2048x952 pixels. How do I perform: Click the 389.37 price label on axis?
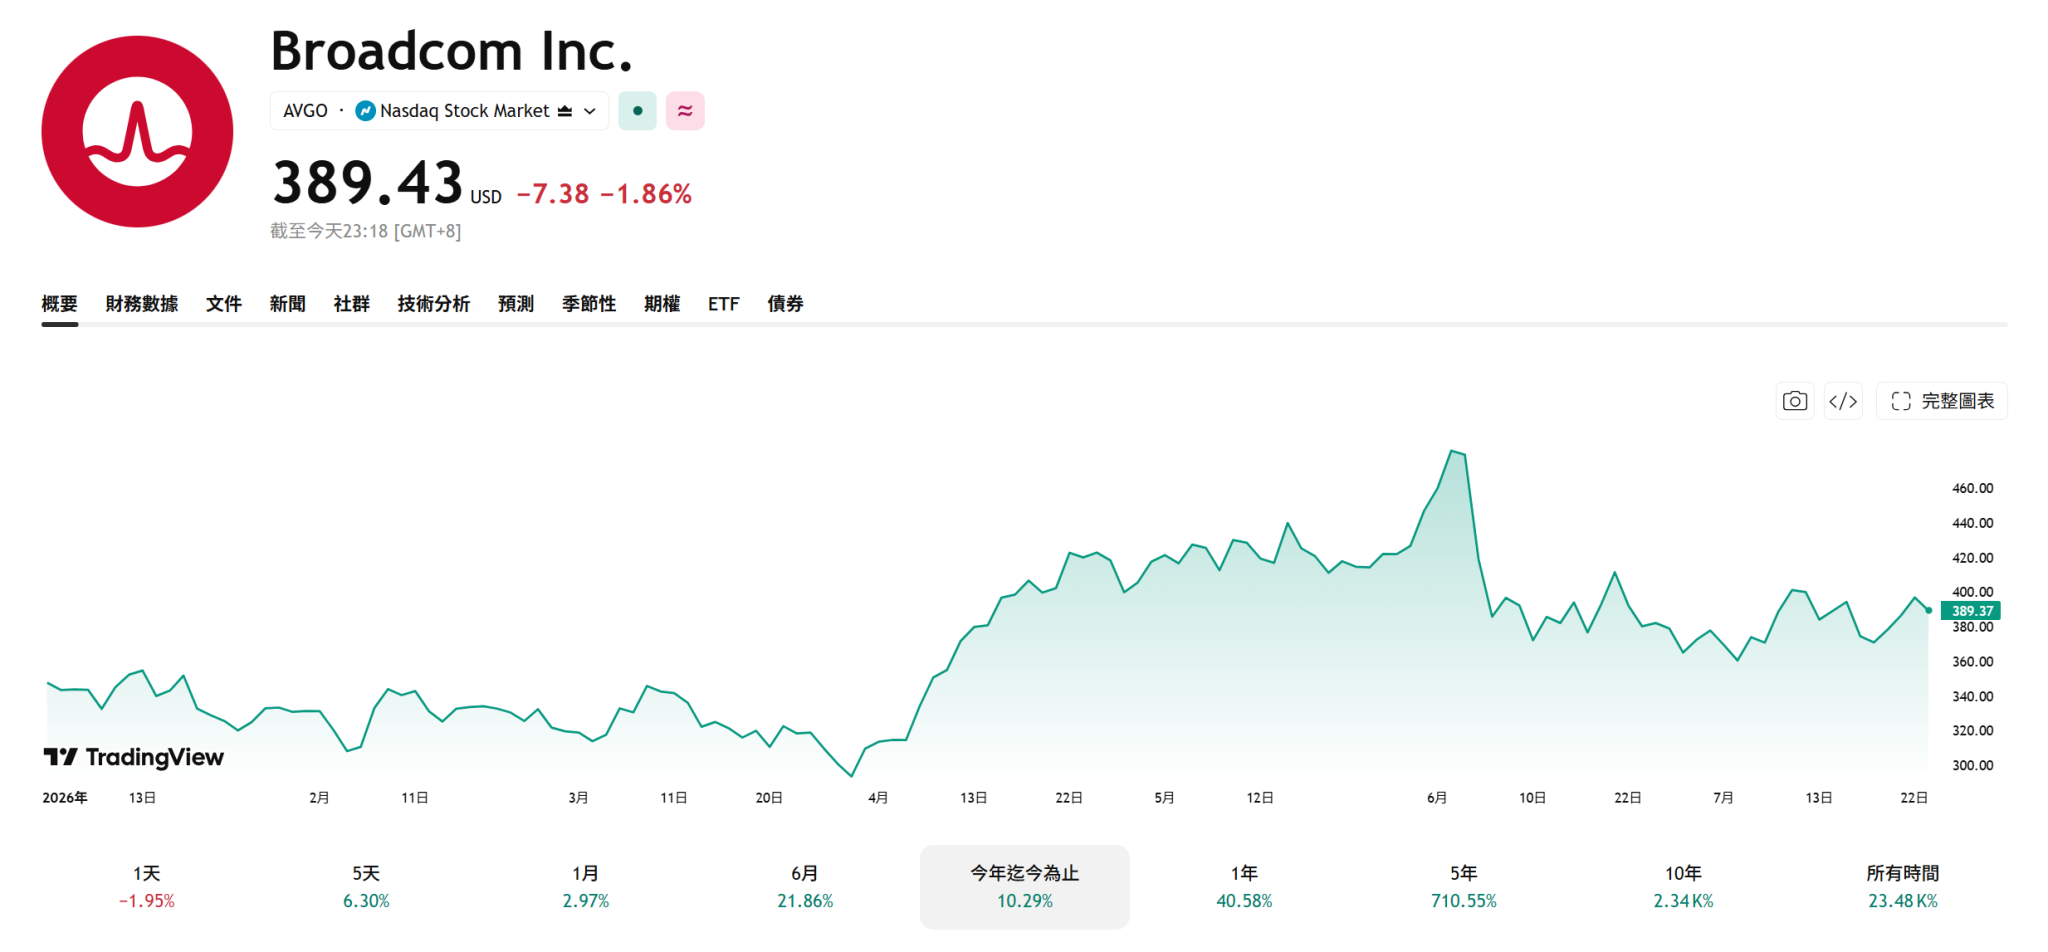point(1972,611)
